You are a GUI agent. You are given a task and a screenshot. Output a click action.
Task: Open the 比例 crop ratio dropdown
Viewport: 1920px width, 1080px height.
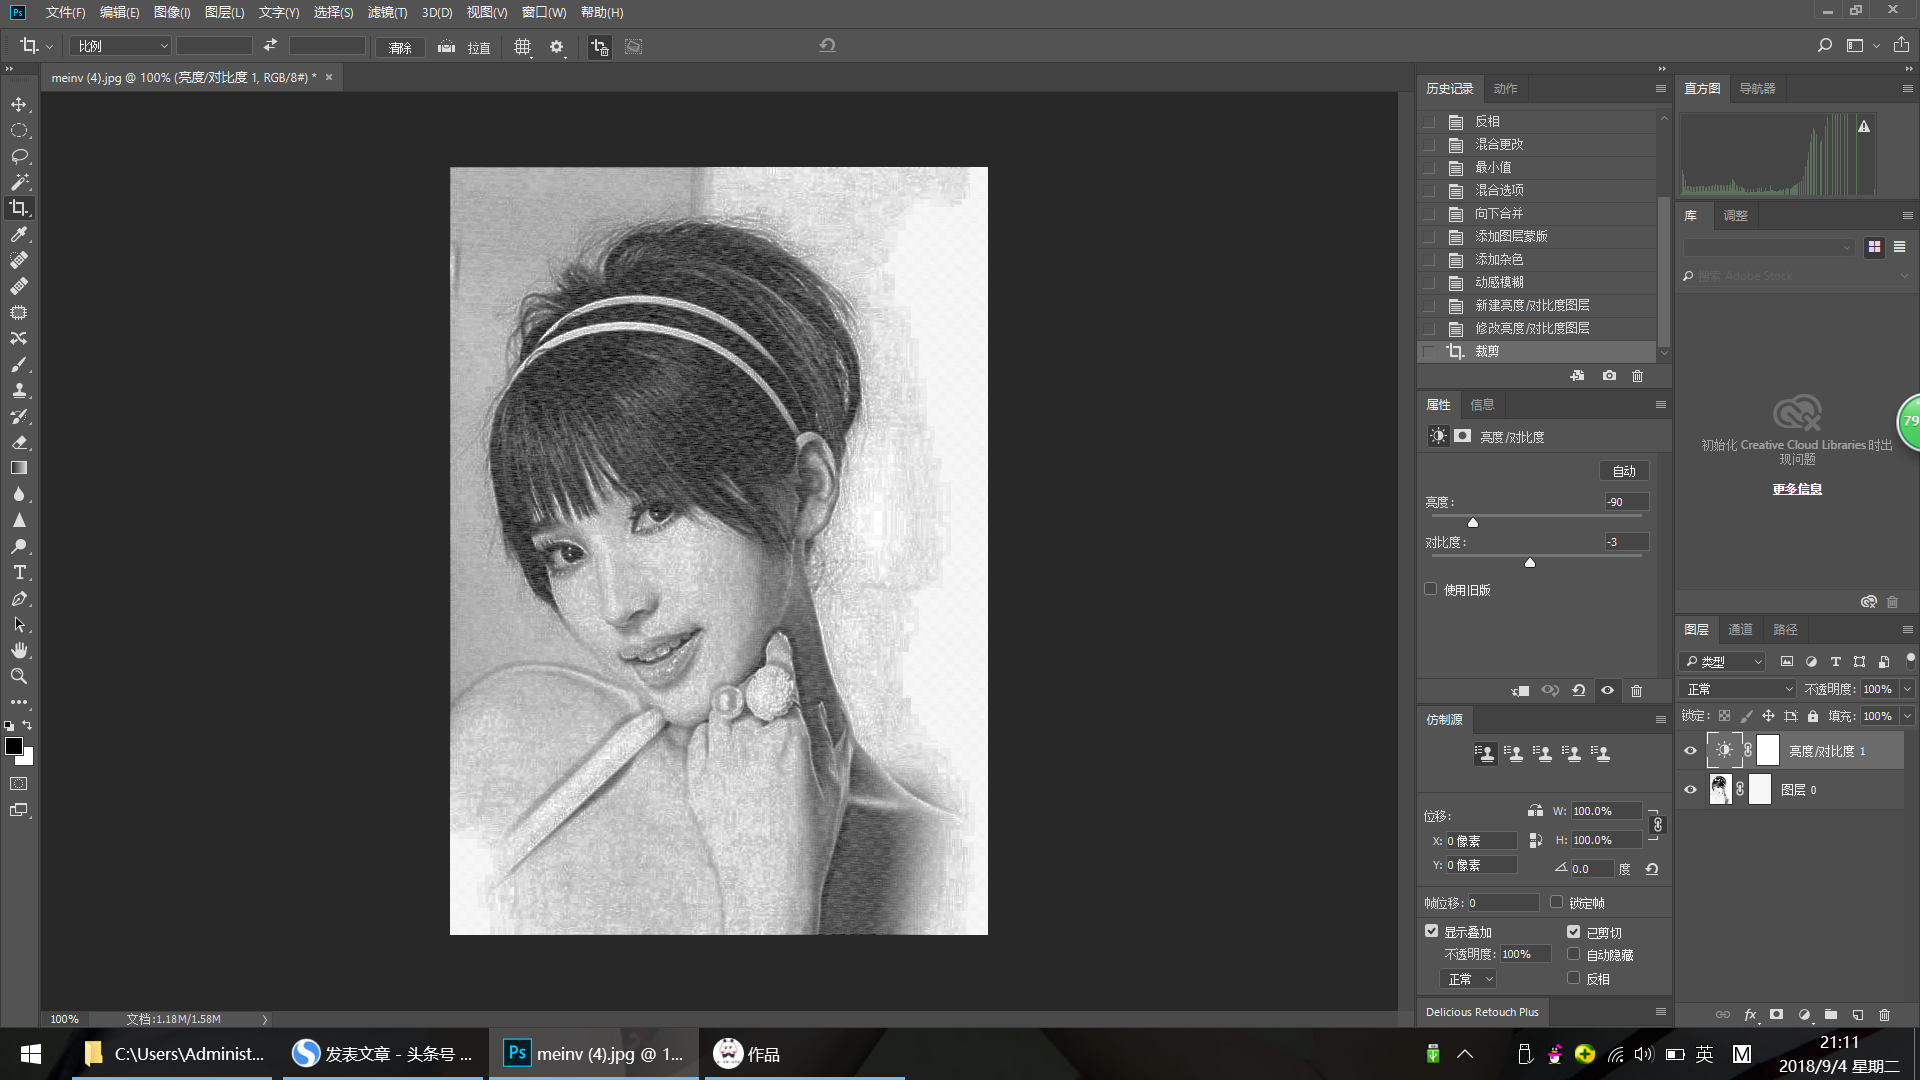(x=121, y=46)
